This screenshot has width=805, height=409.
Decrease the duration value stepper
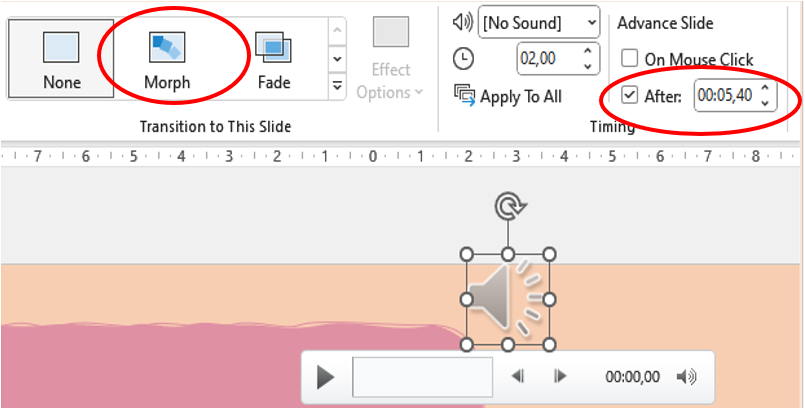tap(588, 67)
